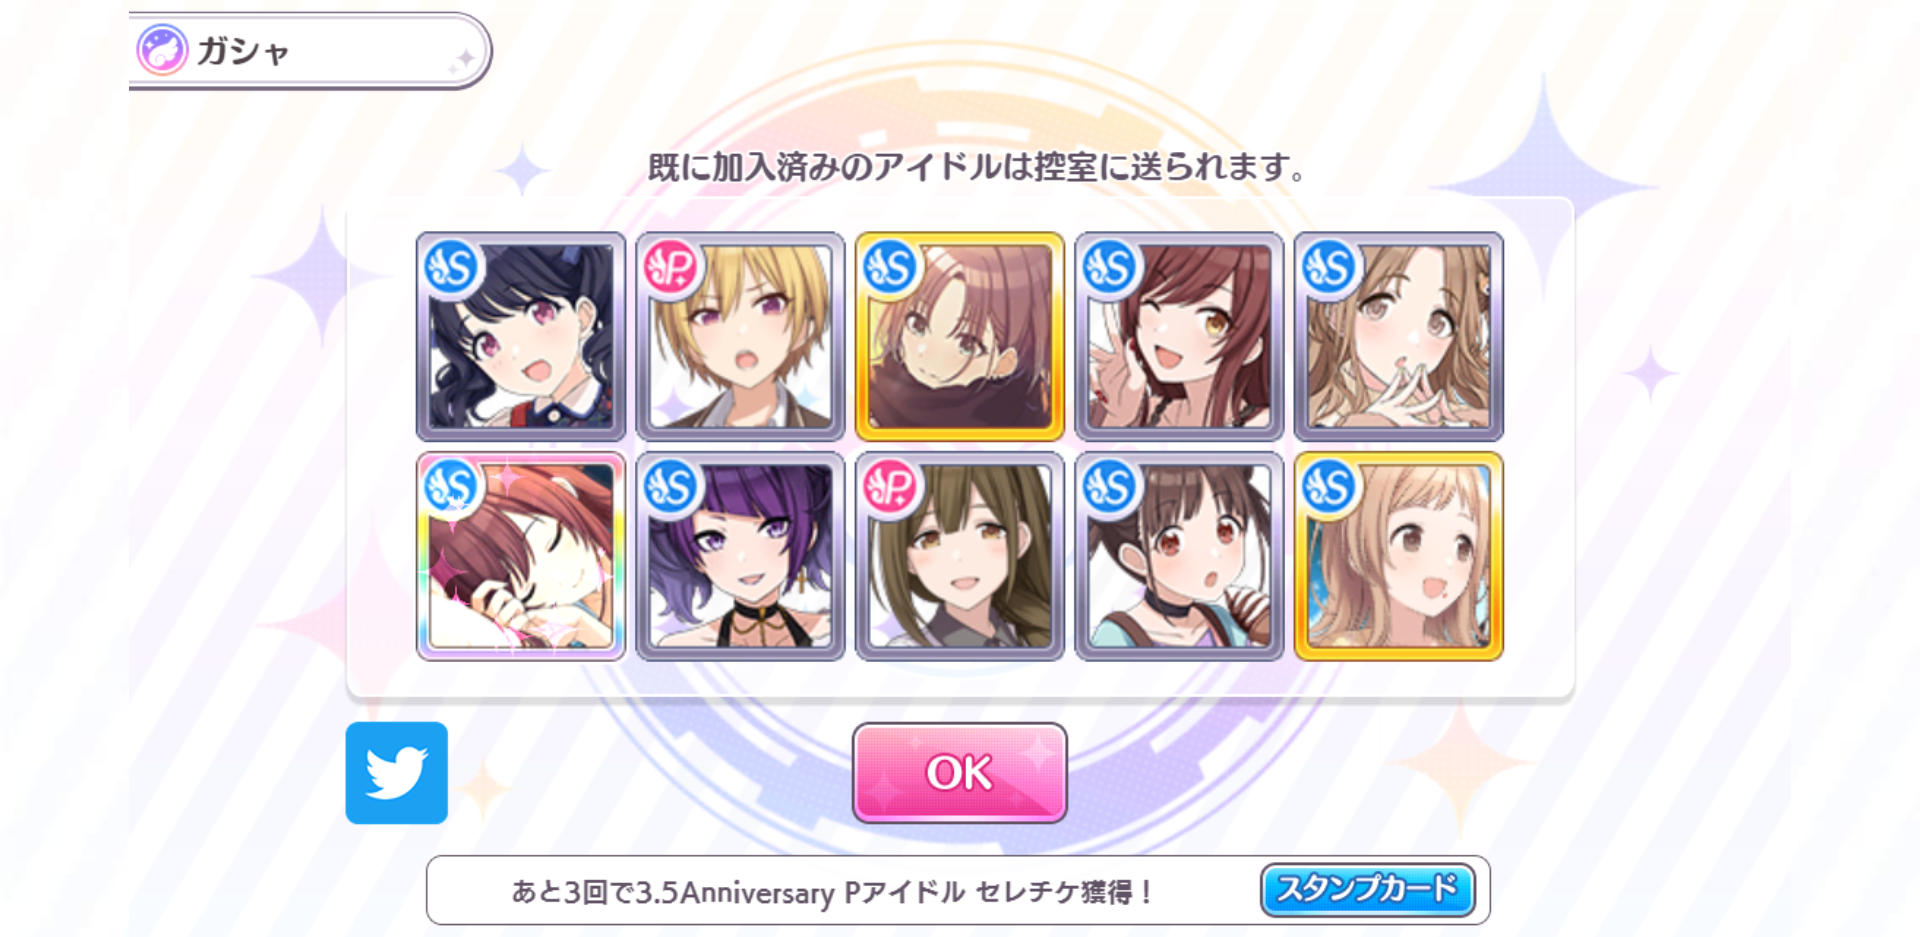1920x937 pixels.
Task: Open the gold-framed light-blonde idol card
Action: point(1399,556)
